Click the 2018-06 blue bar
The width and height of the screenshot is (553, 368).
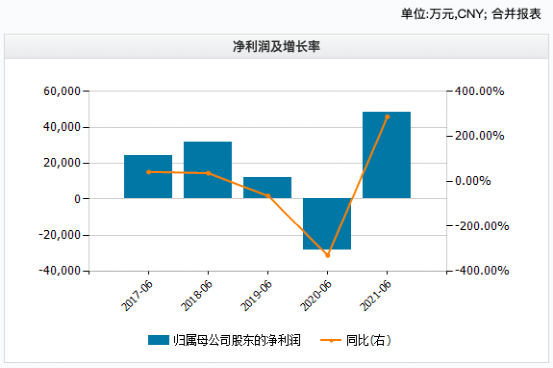point(208,170)
